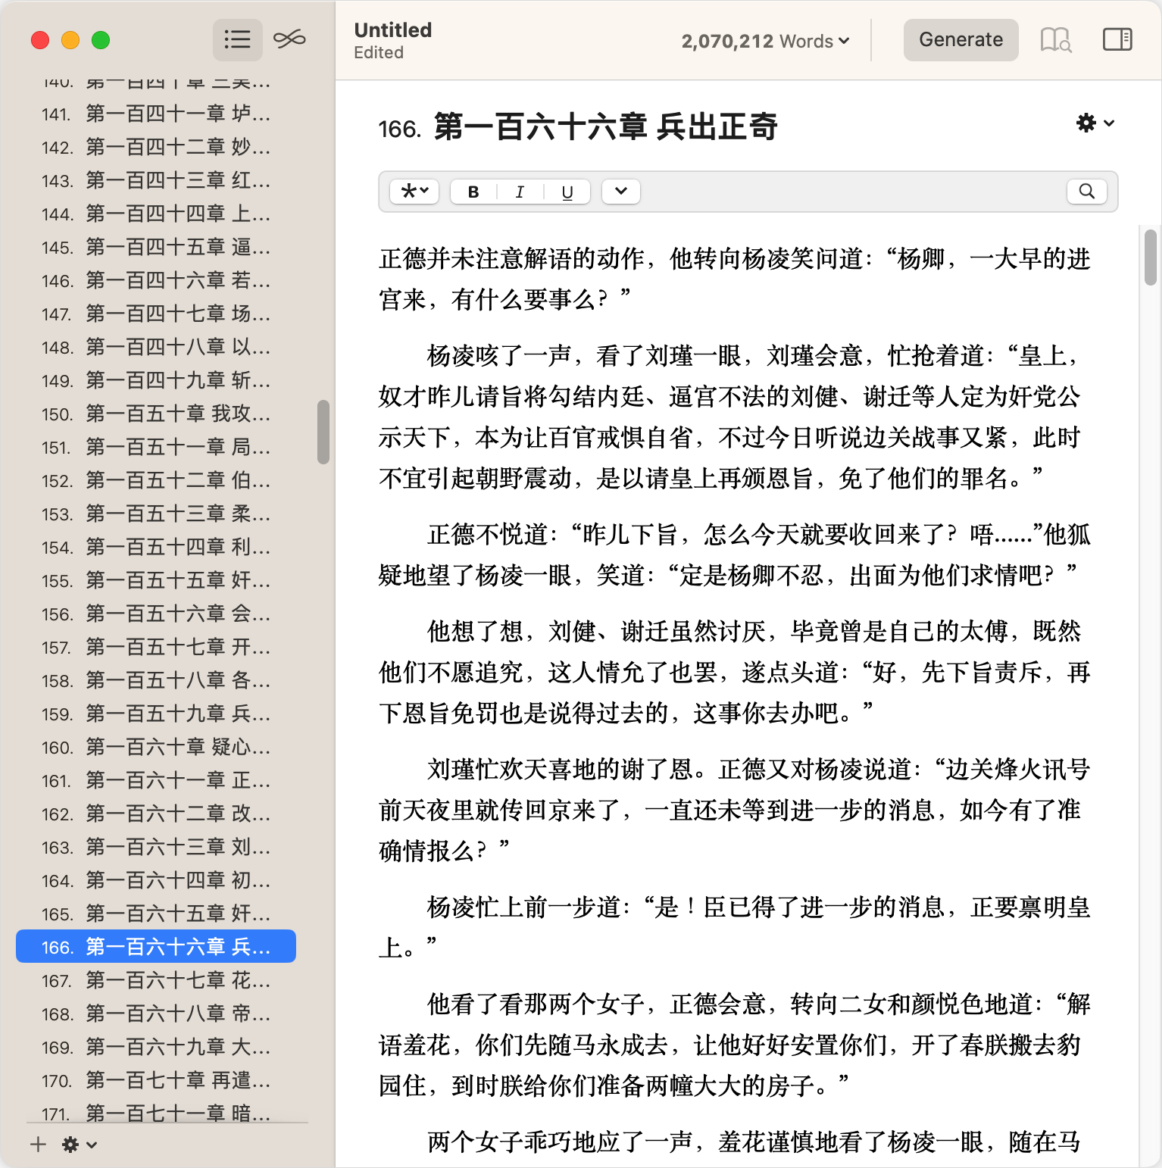Toggle italic formatting
Screen dimensions: 1162x1168
(x=519, y=191)
